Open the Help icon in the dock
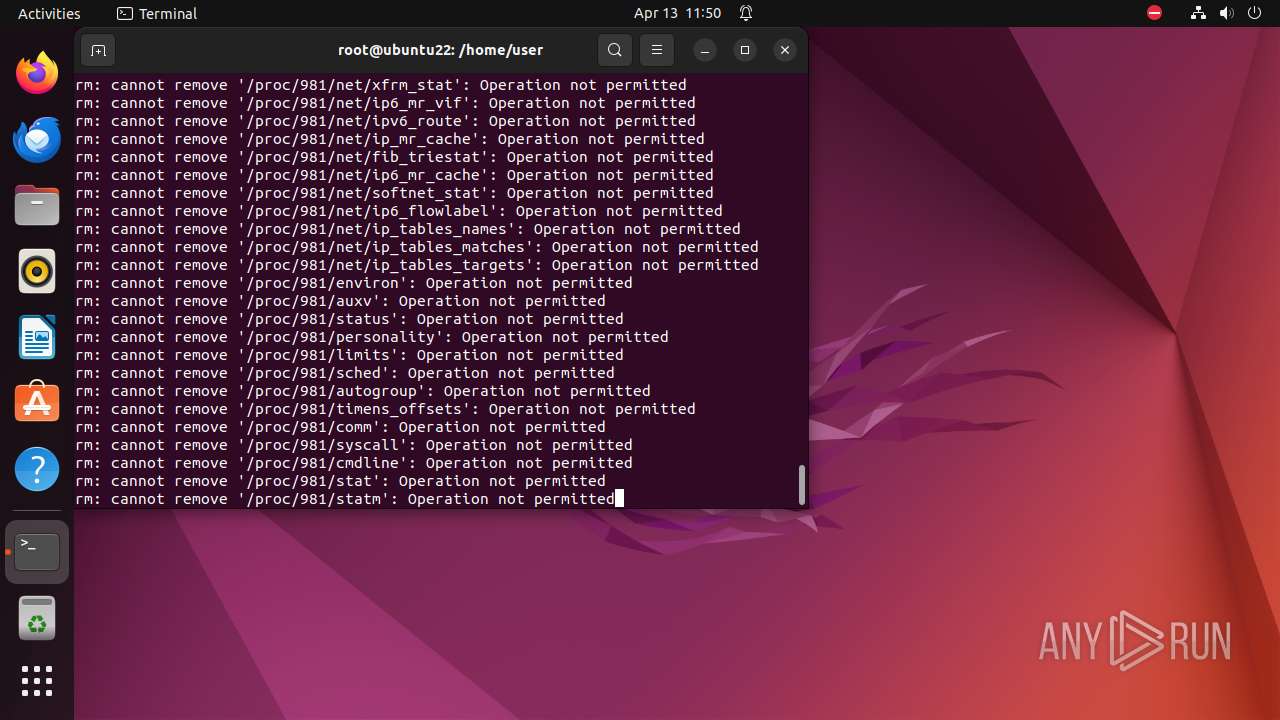The image size is (1280, 720). click(x=37, y=469)
